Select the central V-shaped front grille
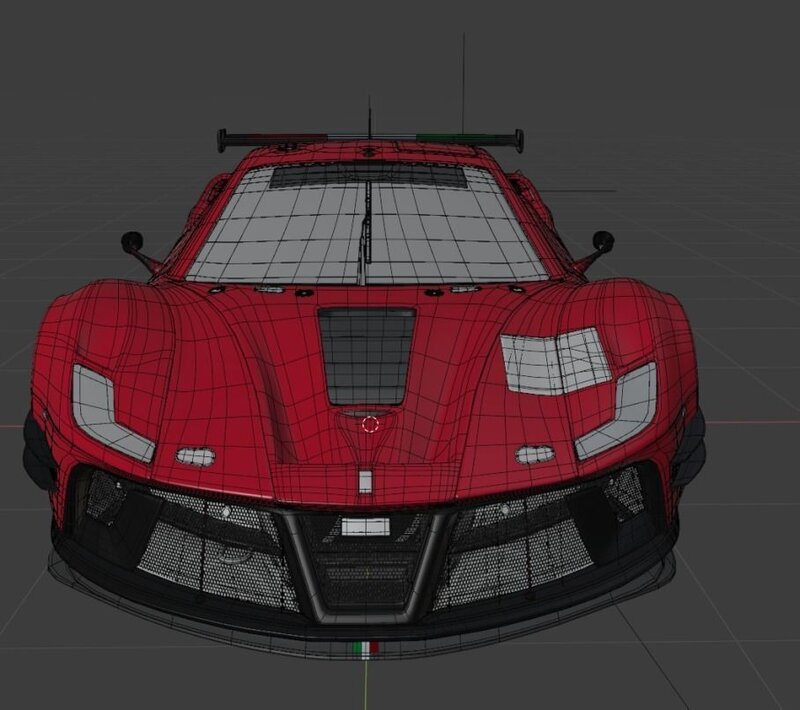This screenshot has height=710, width=800. [x=366, y=565]
